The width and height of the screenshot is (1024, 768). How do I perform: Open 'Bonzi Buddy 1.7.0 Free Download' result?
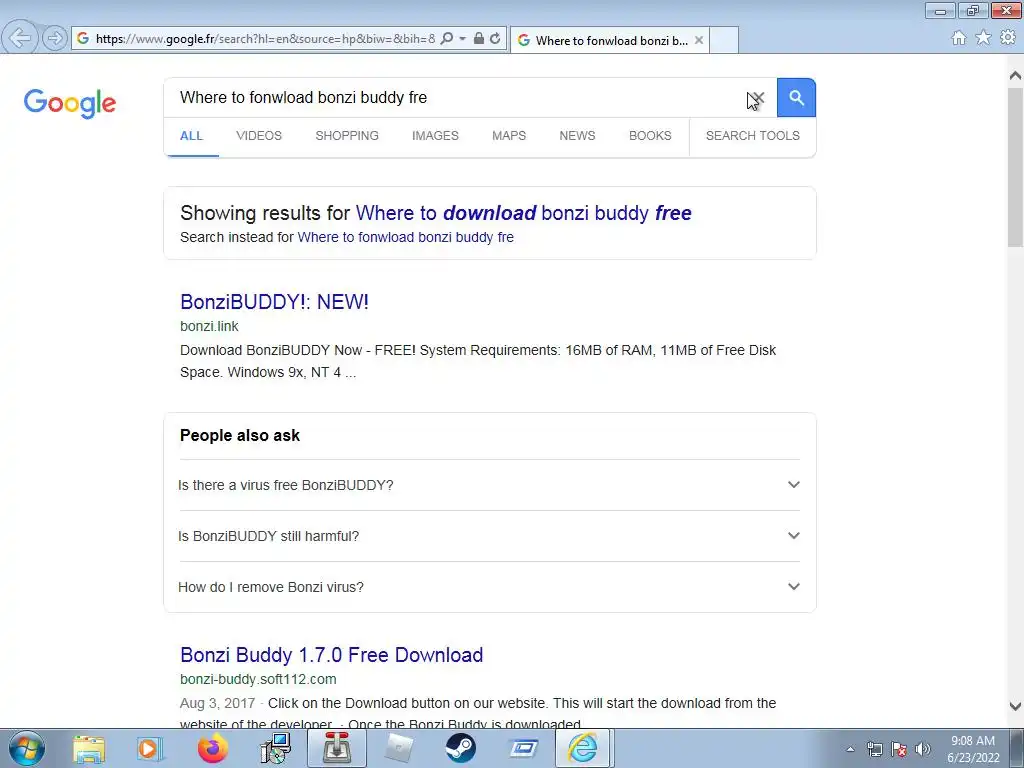[x=332, y=655]
